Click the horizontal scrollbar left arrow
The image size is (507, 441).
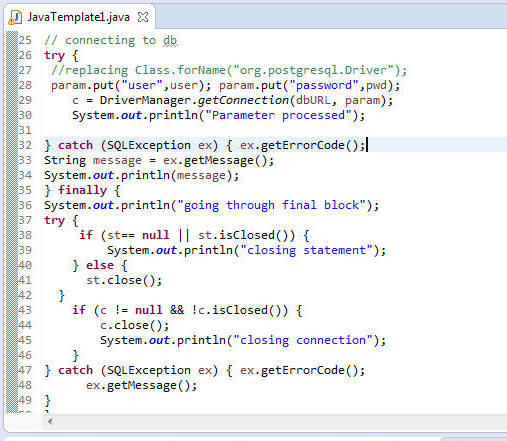pyautogui.click(x=50, y=421)
